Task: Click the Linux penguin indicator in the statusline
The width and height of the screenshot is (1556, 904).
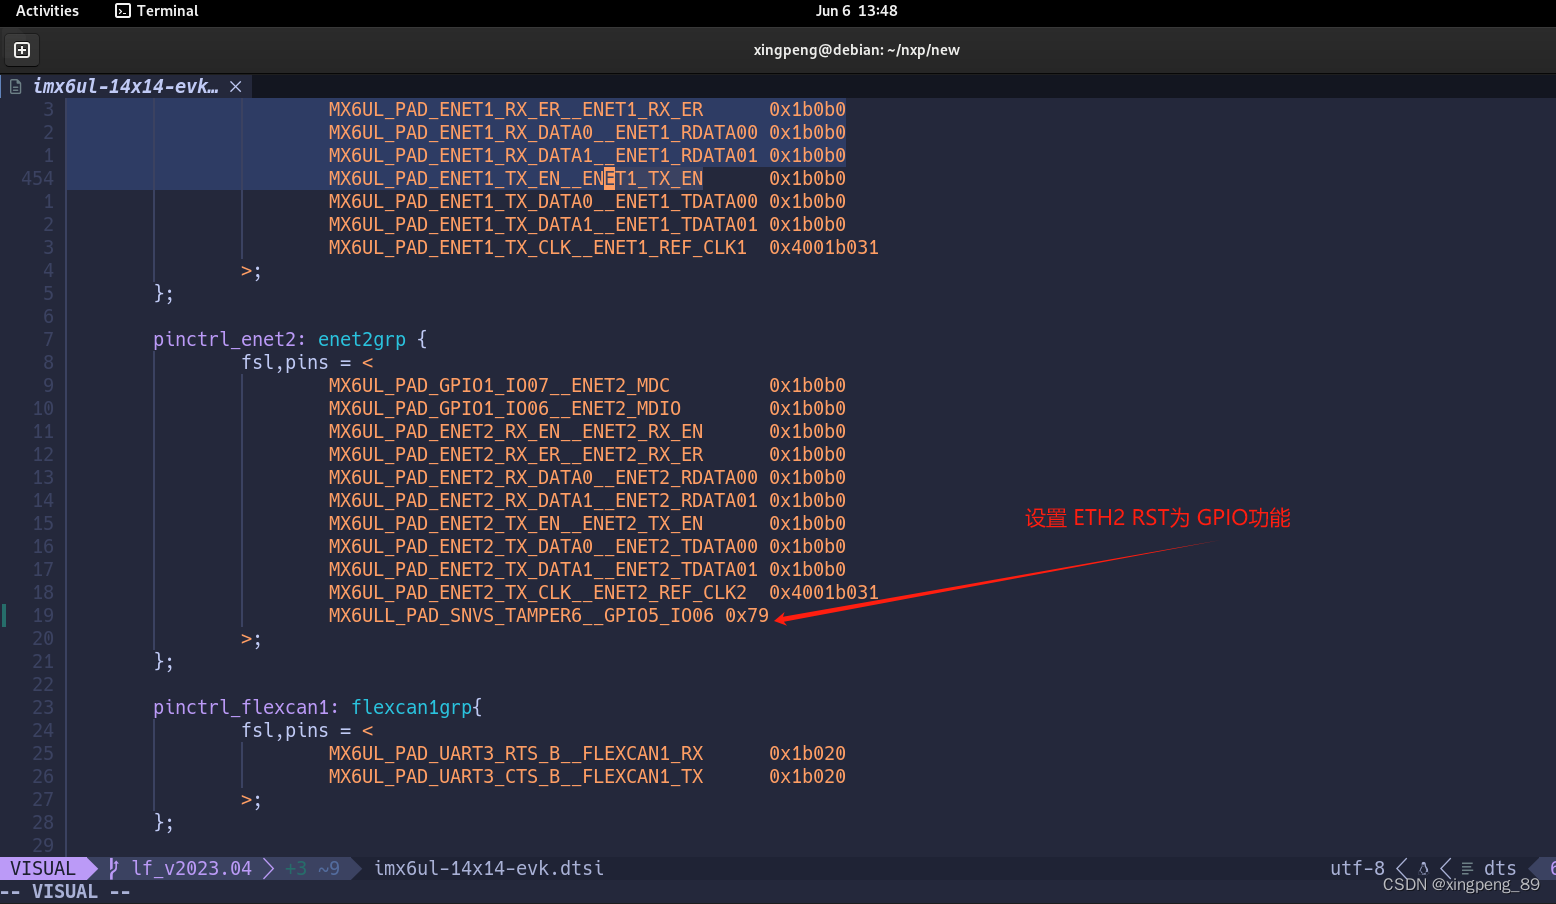Action: pyautogui.click(x=1423, y=868)
